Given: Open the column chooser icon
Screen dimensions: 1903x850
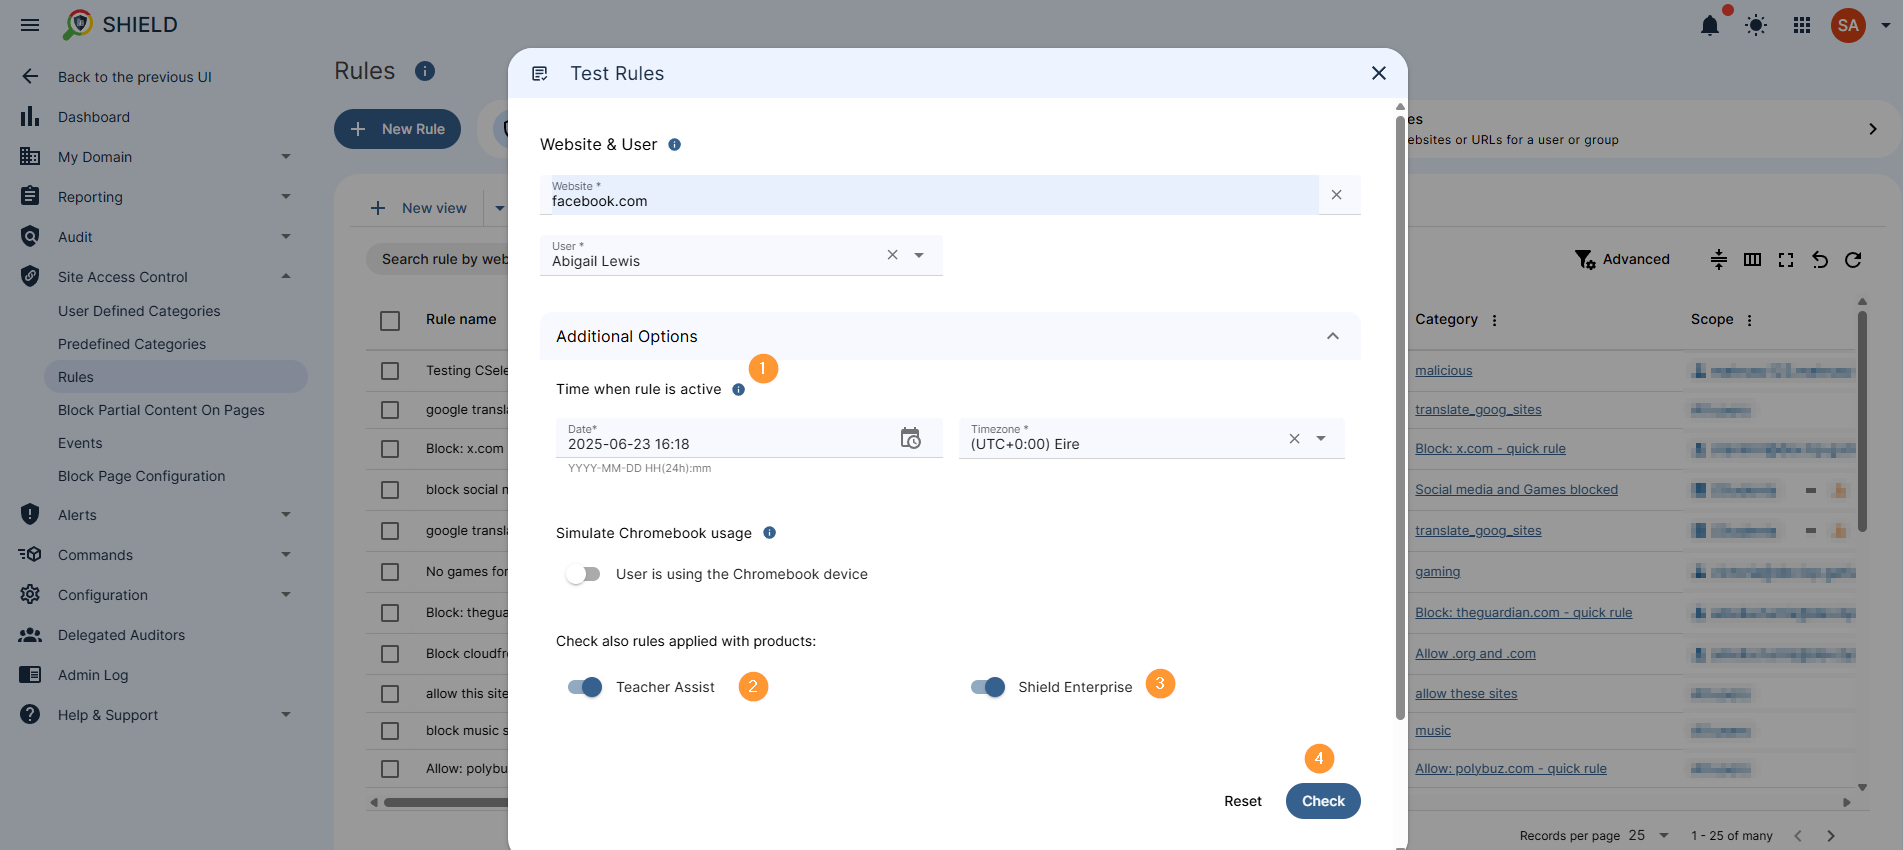Looking at the screenshot, I should [x=1752, y=259].
